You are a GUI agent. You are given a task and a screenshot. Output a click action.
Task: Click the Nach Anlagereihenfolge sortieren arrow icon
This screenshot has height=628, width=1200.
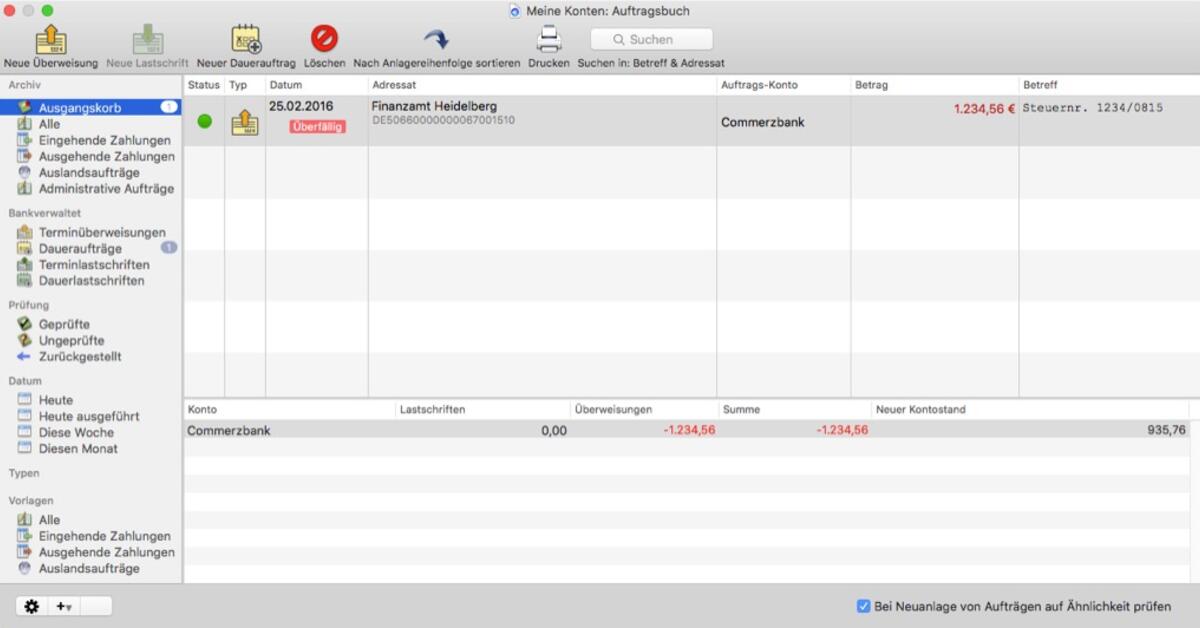(x=436, y=38)
